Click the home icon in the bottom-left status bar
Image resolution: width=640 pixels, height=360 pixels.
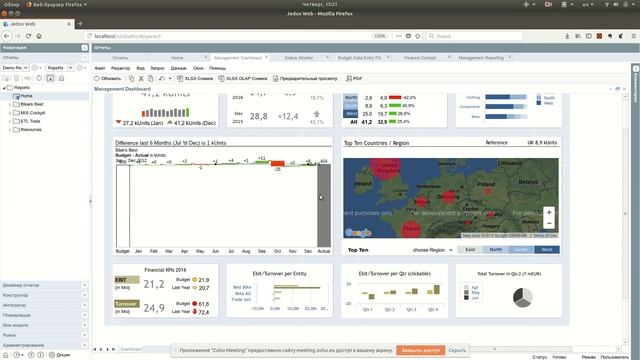[x=6, y=355]
